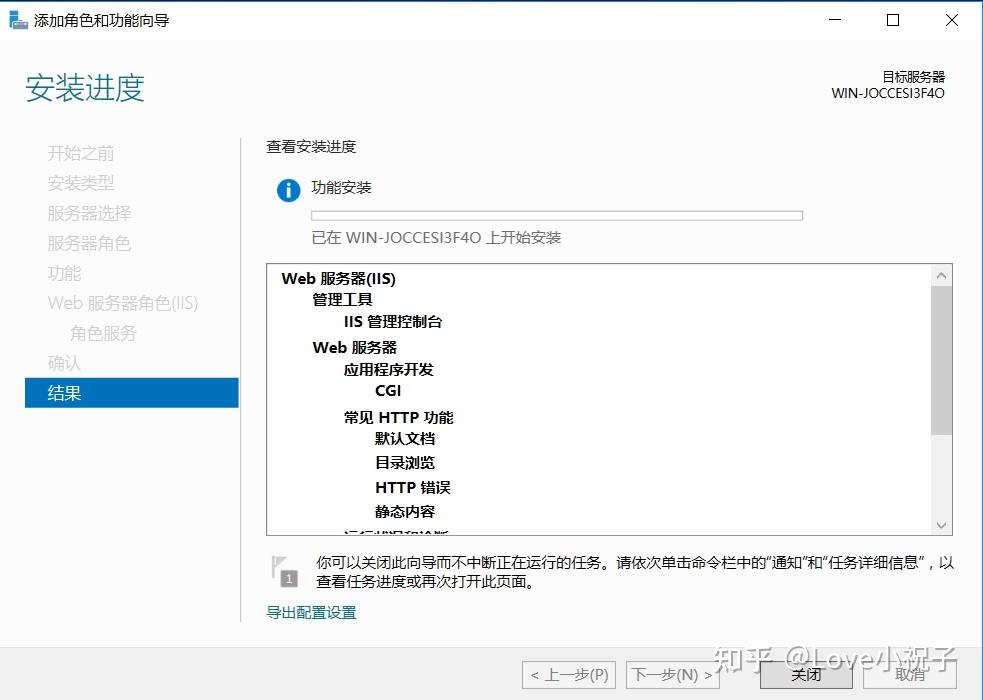983x700 pixels.
Task: Select 开始之前 step in sidebar
Action: (x=81, y=153)
